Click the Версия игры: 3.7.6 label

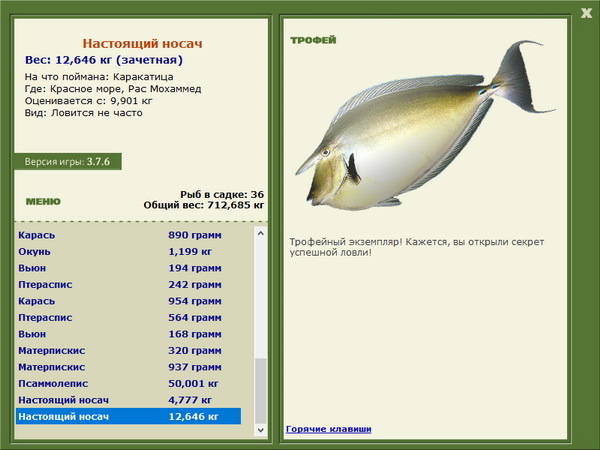pos(68,161)
